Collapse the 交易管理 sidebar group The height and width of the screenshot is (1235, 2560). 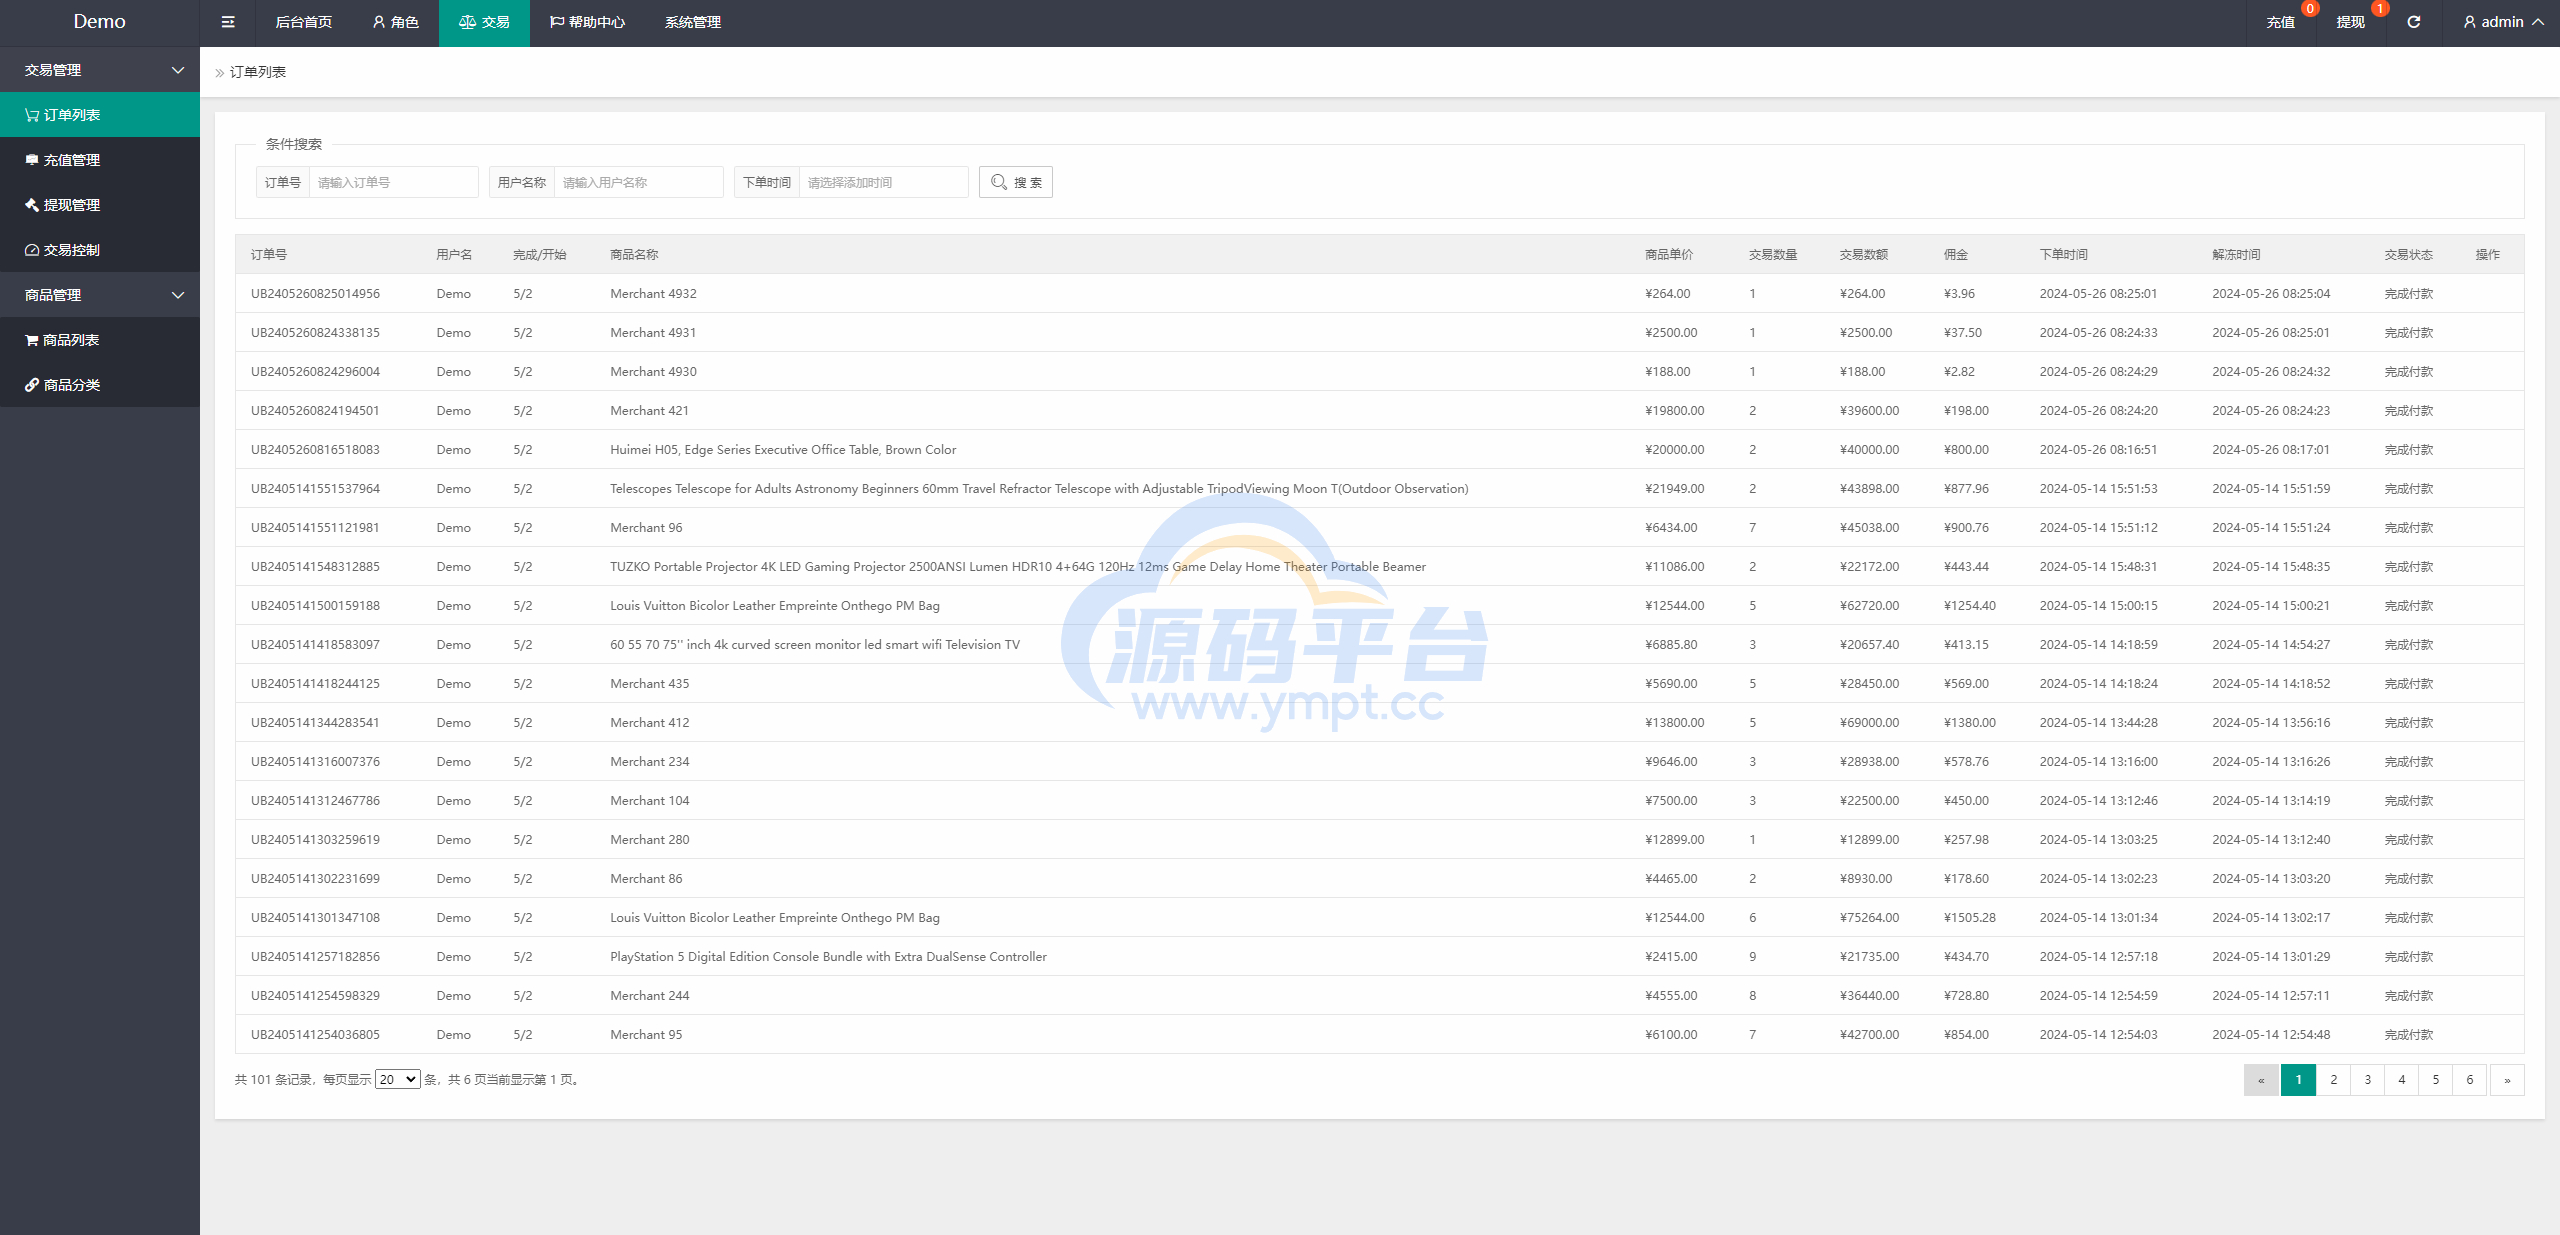pyautogui.click(x=100, y=70)
